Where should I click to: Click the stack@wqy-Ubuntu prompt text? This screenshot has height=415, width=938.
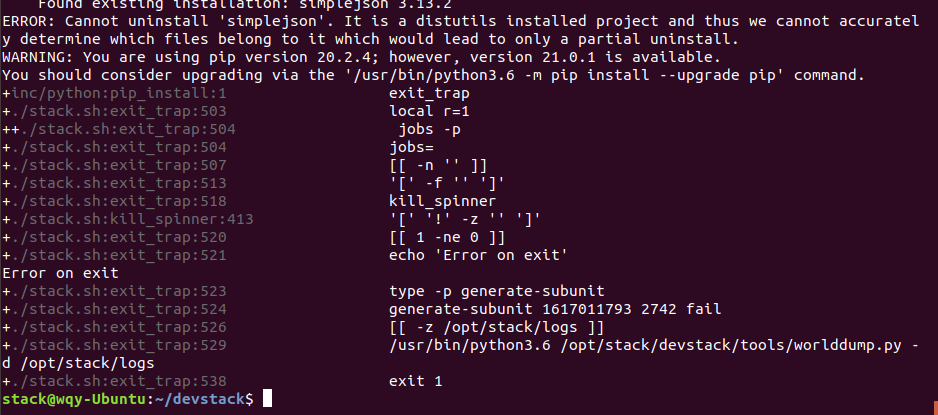[74, 399]
